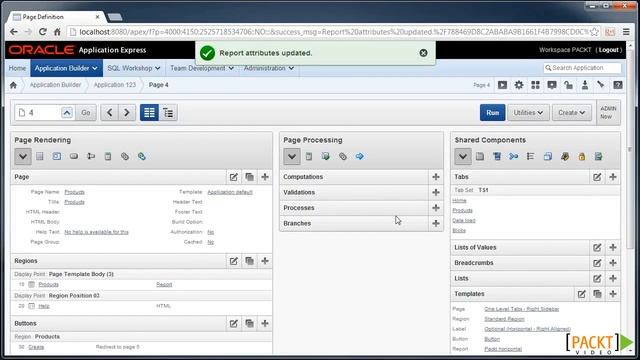
Task: Copy a region in Regions header
Action: (x=249, y=261)
